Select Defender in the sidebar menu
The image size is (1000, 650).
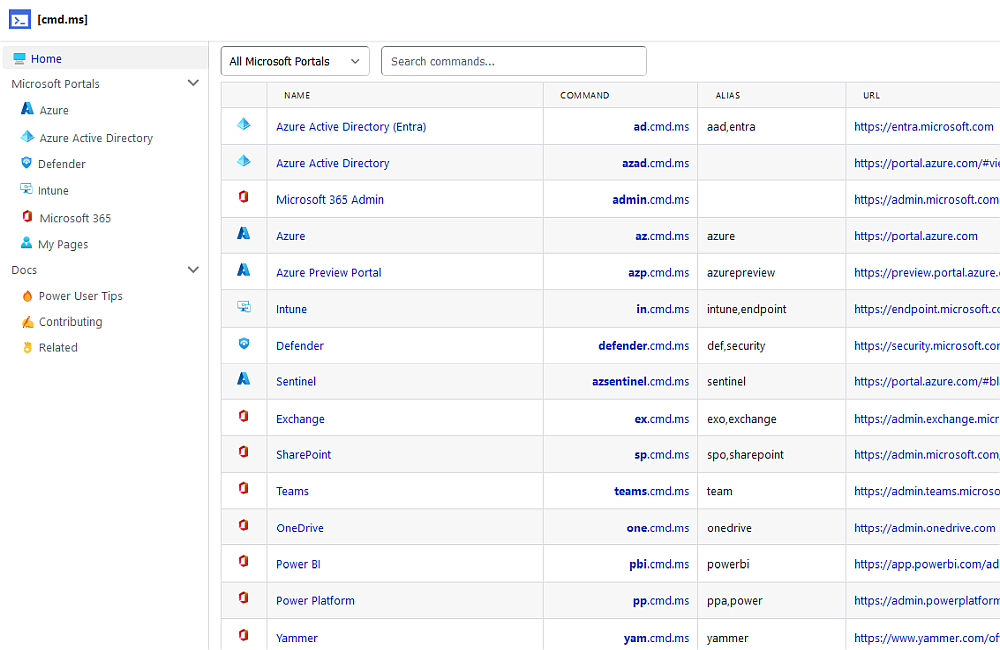pos(61,165)
